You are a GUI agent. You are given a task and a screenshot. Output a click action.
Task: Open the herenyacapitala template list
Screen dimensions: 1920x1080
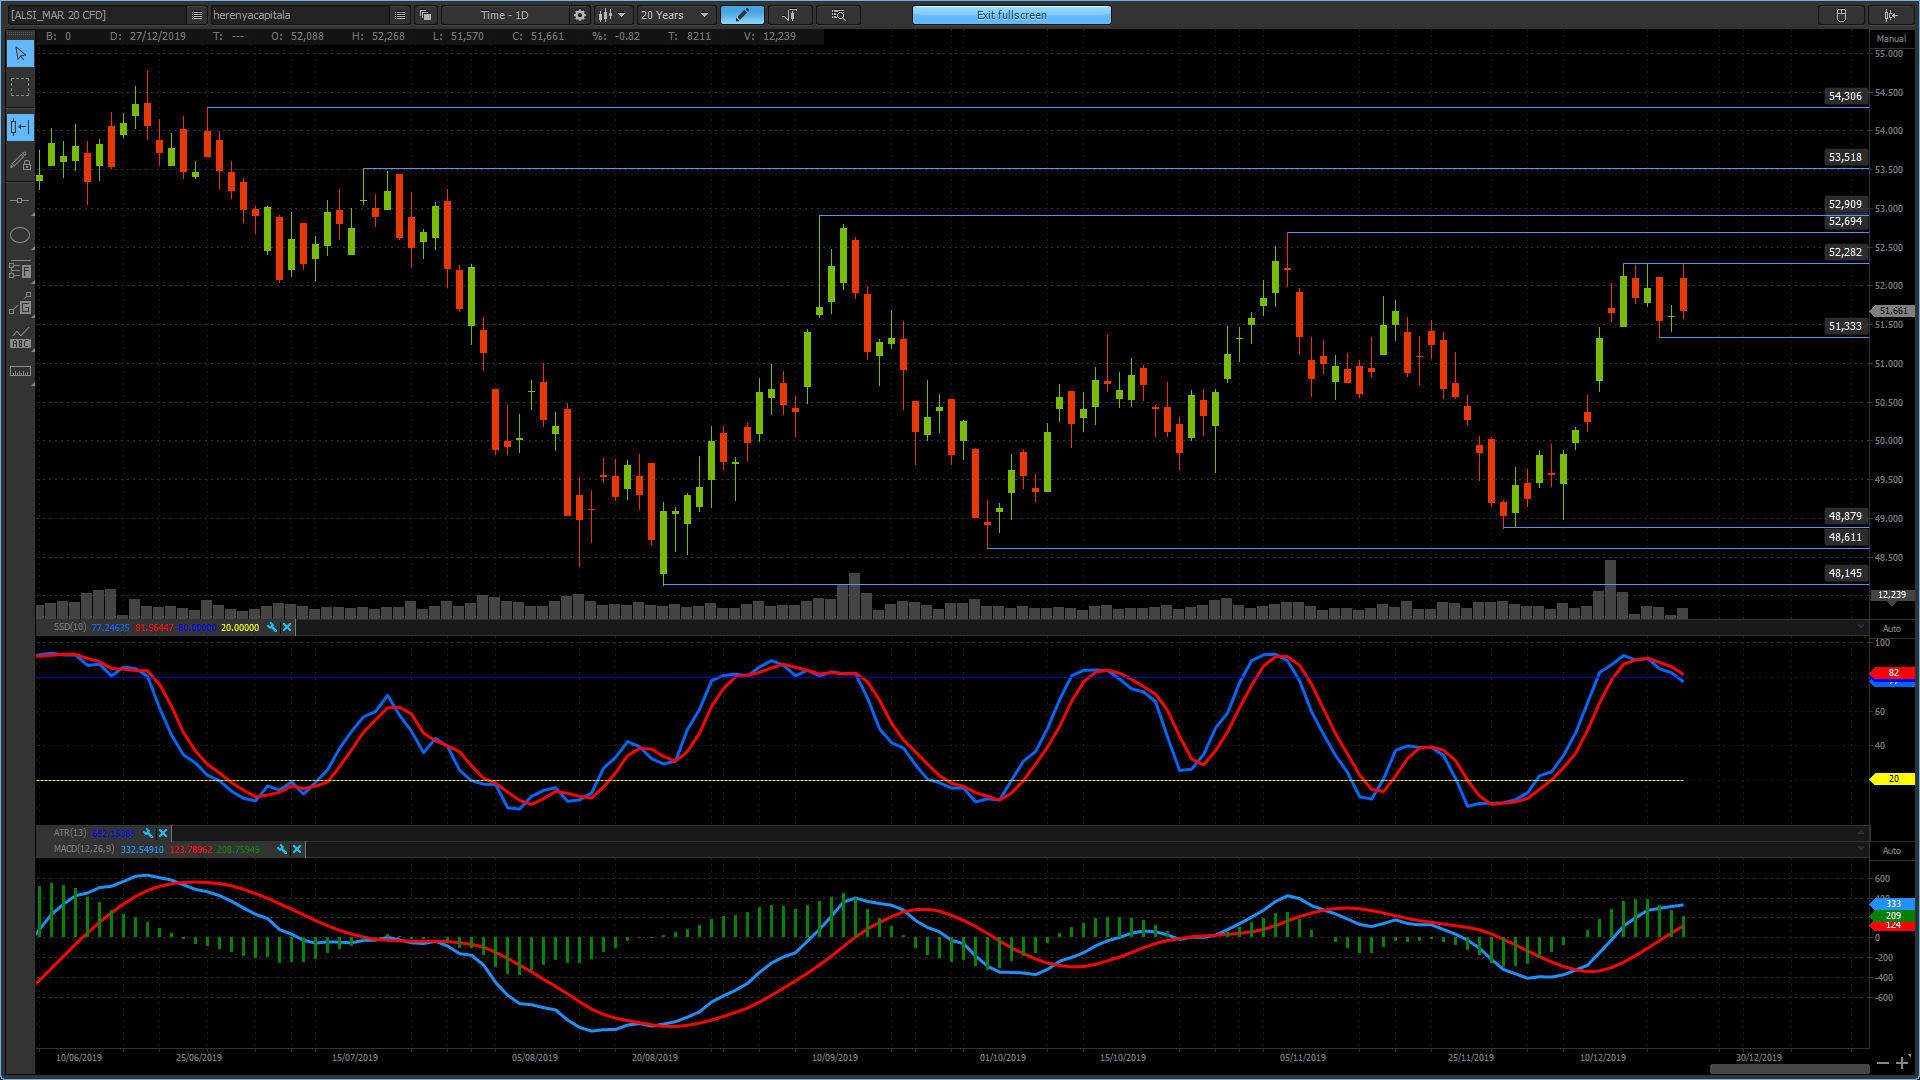pos(400,15)
